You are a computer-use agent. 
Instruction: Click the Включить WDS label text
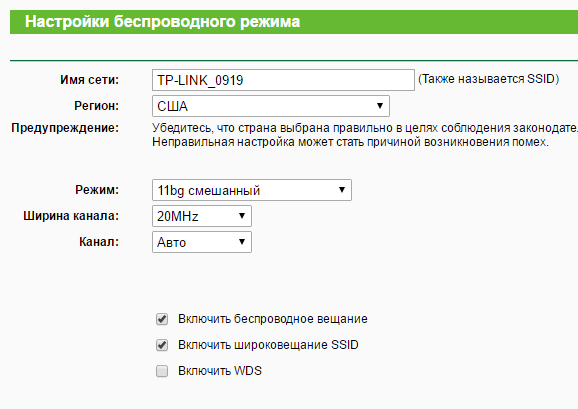pos(220,371)
